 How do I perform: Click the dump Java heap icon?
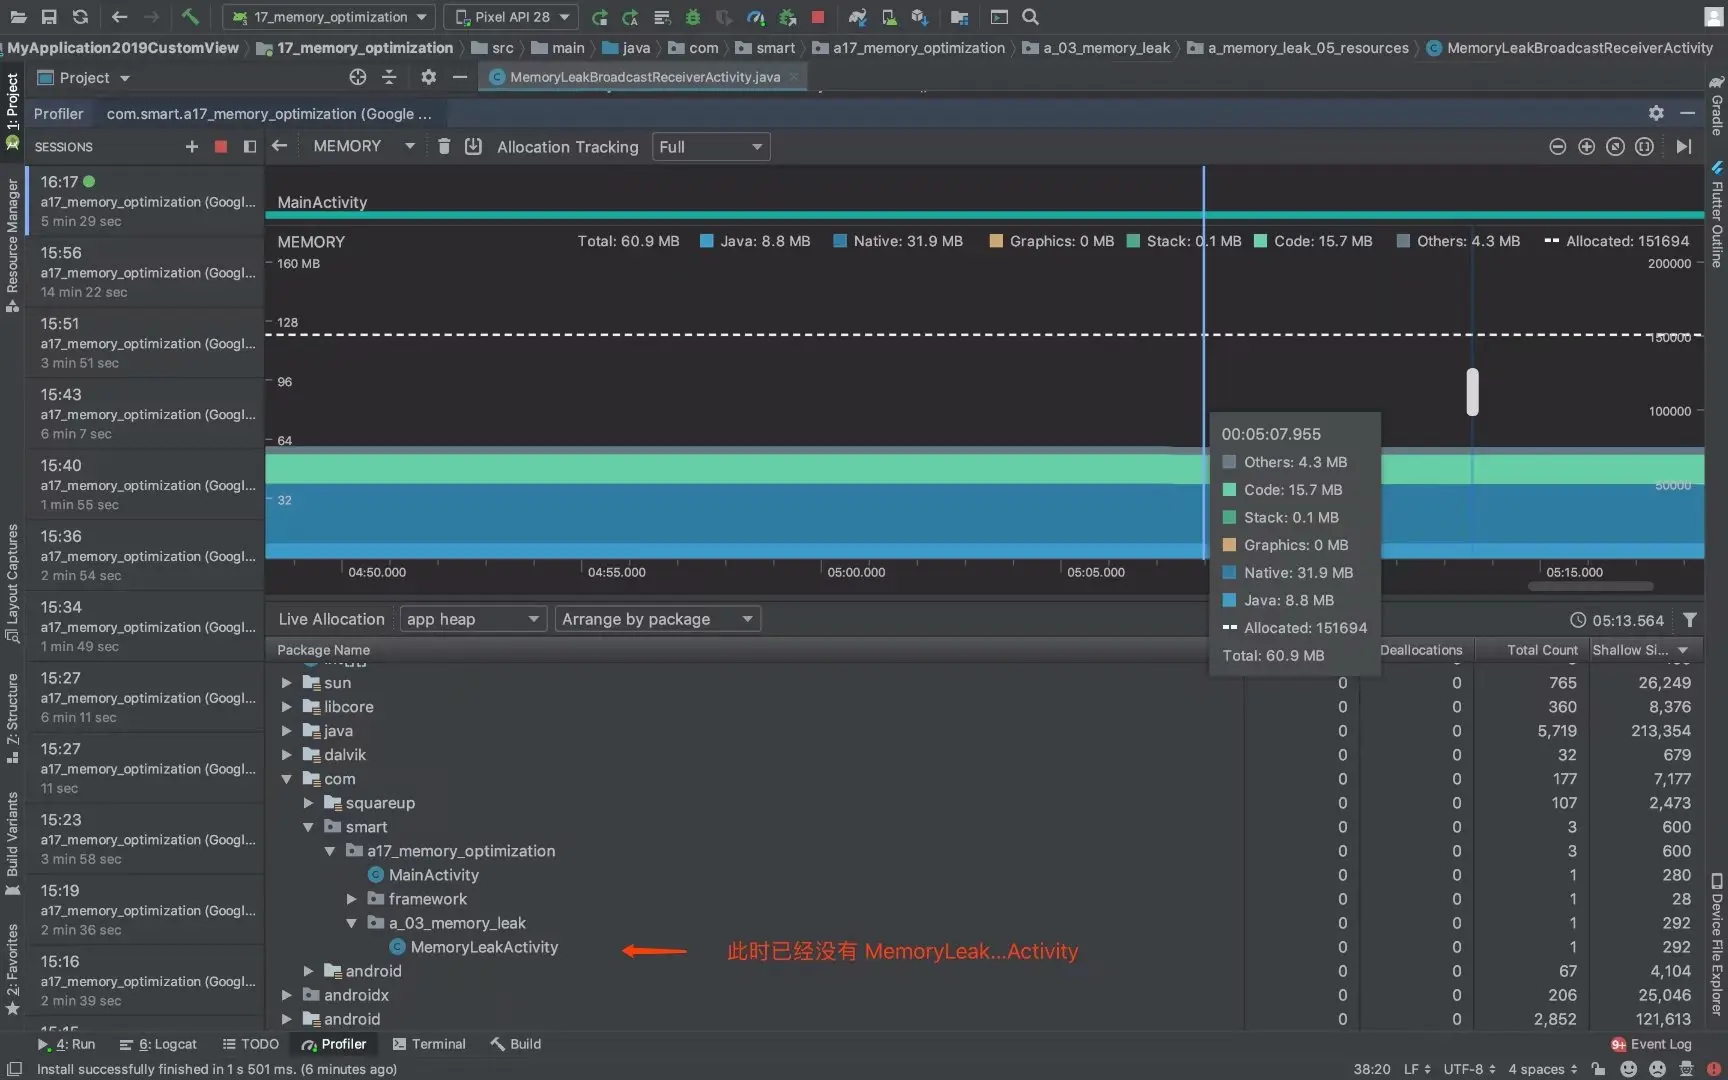tap(473, 147)
